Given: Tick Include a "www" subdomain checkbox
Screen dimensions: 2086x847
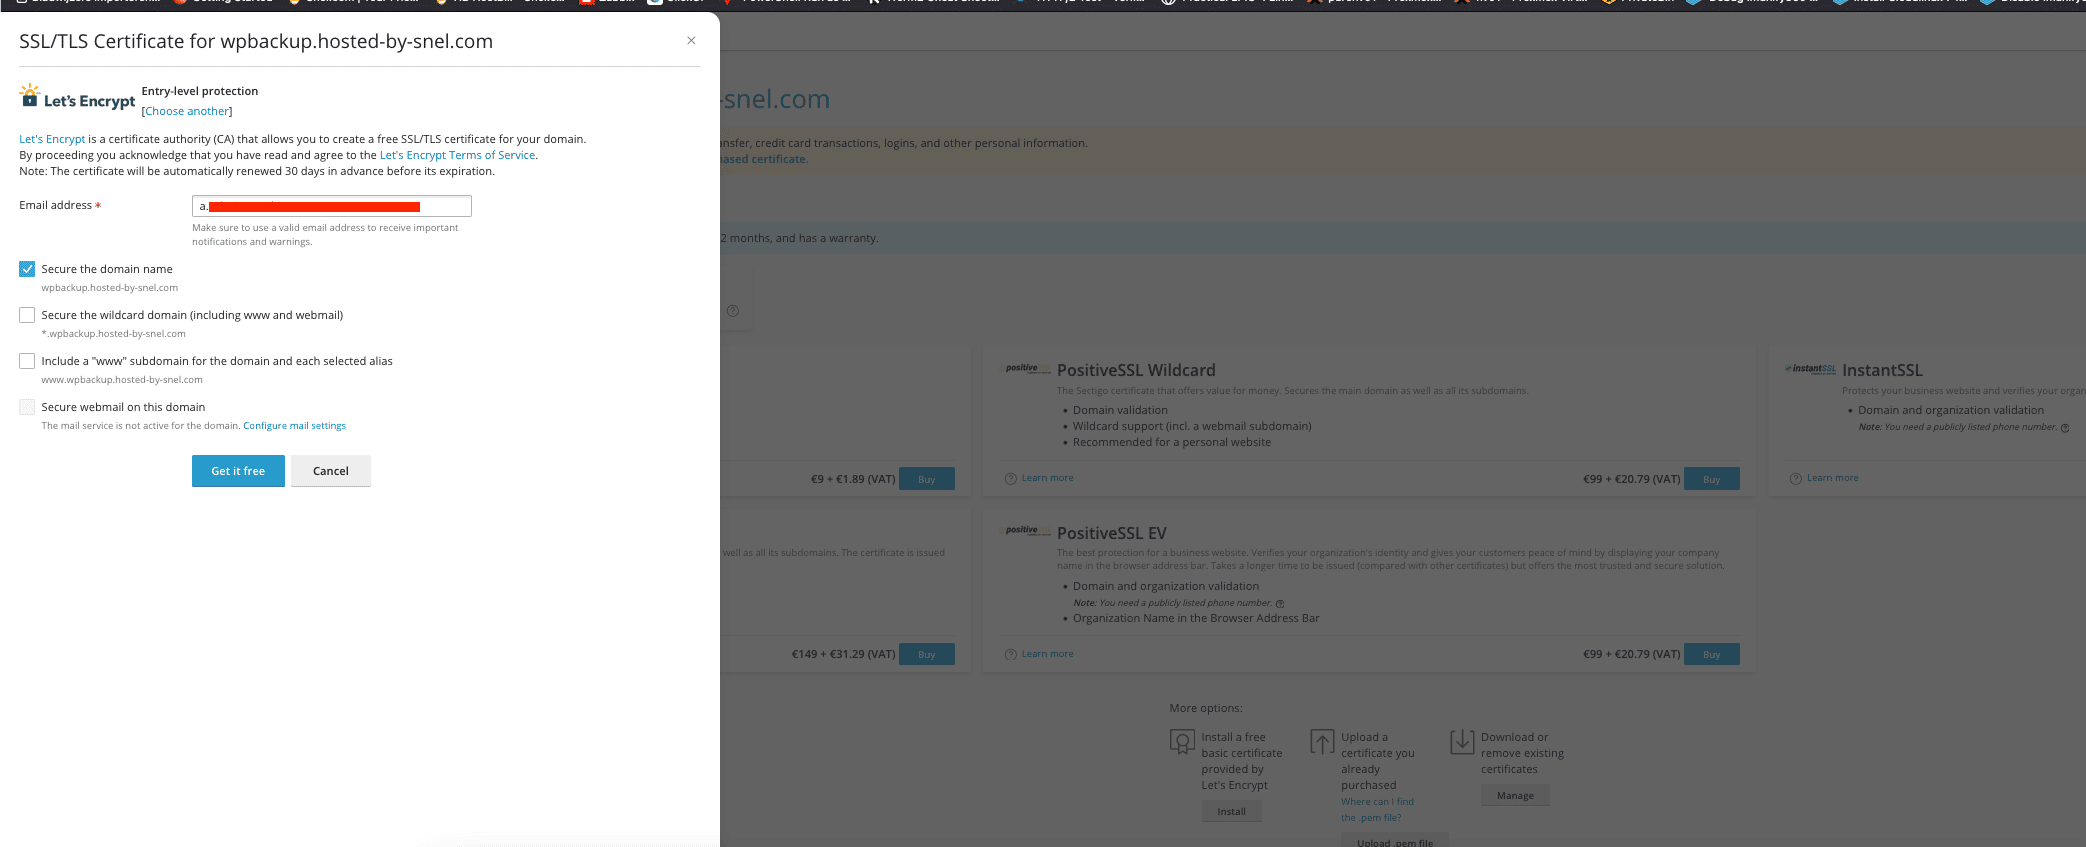Looking at the screenshot, I should click(x=27, y=361).
